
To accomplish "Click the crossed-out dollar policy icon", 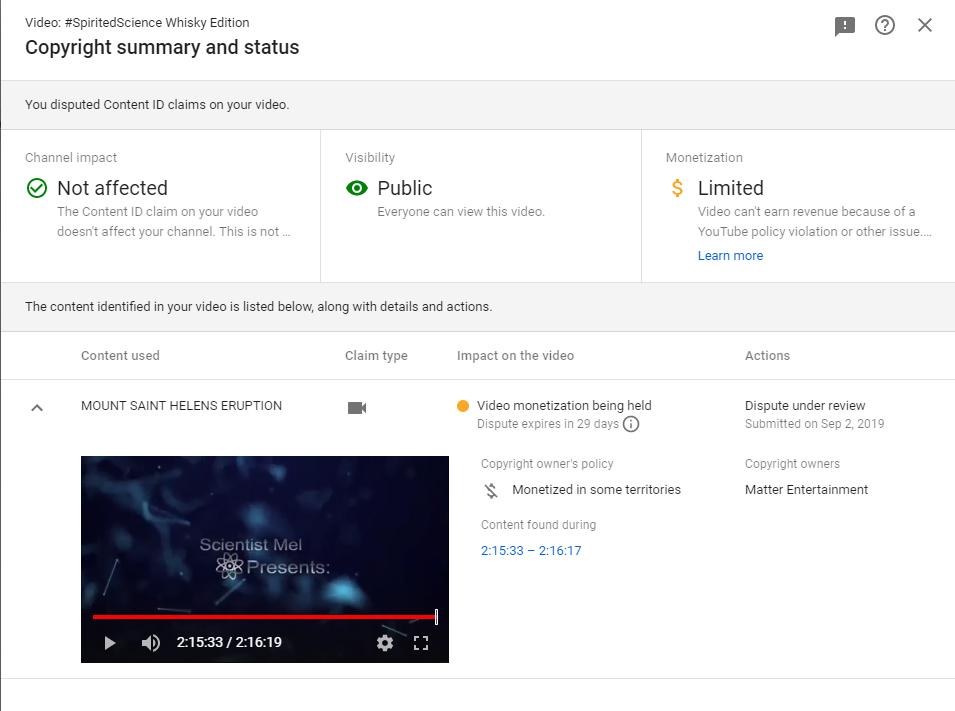I will [x=491, y=490].
